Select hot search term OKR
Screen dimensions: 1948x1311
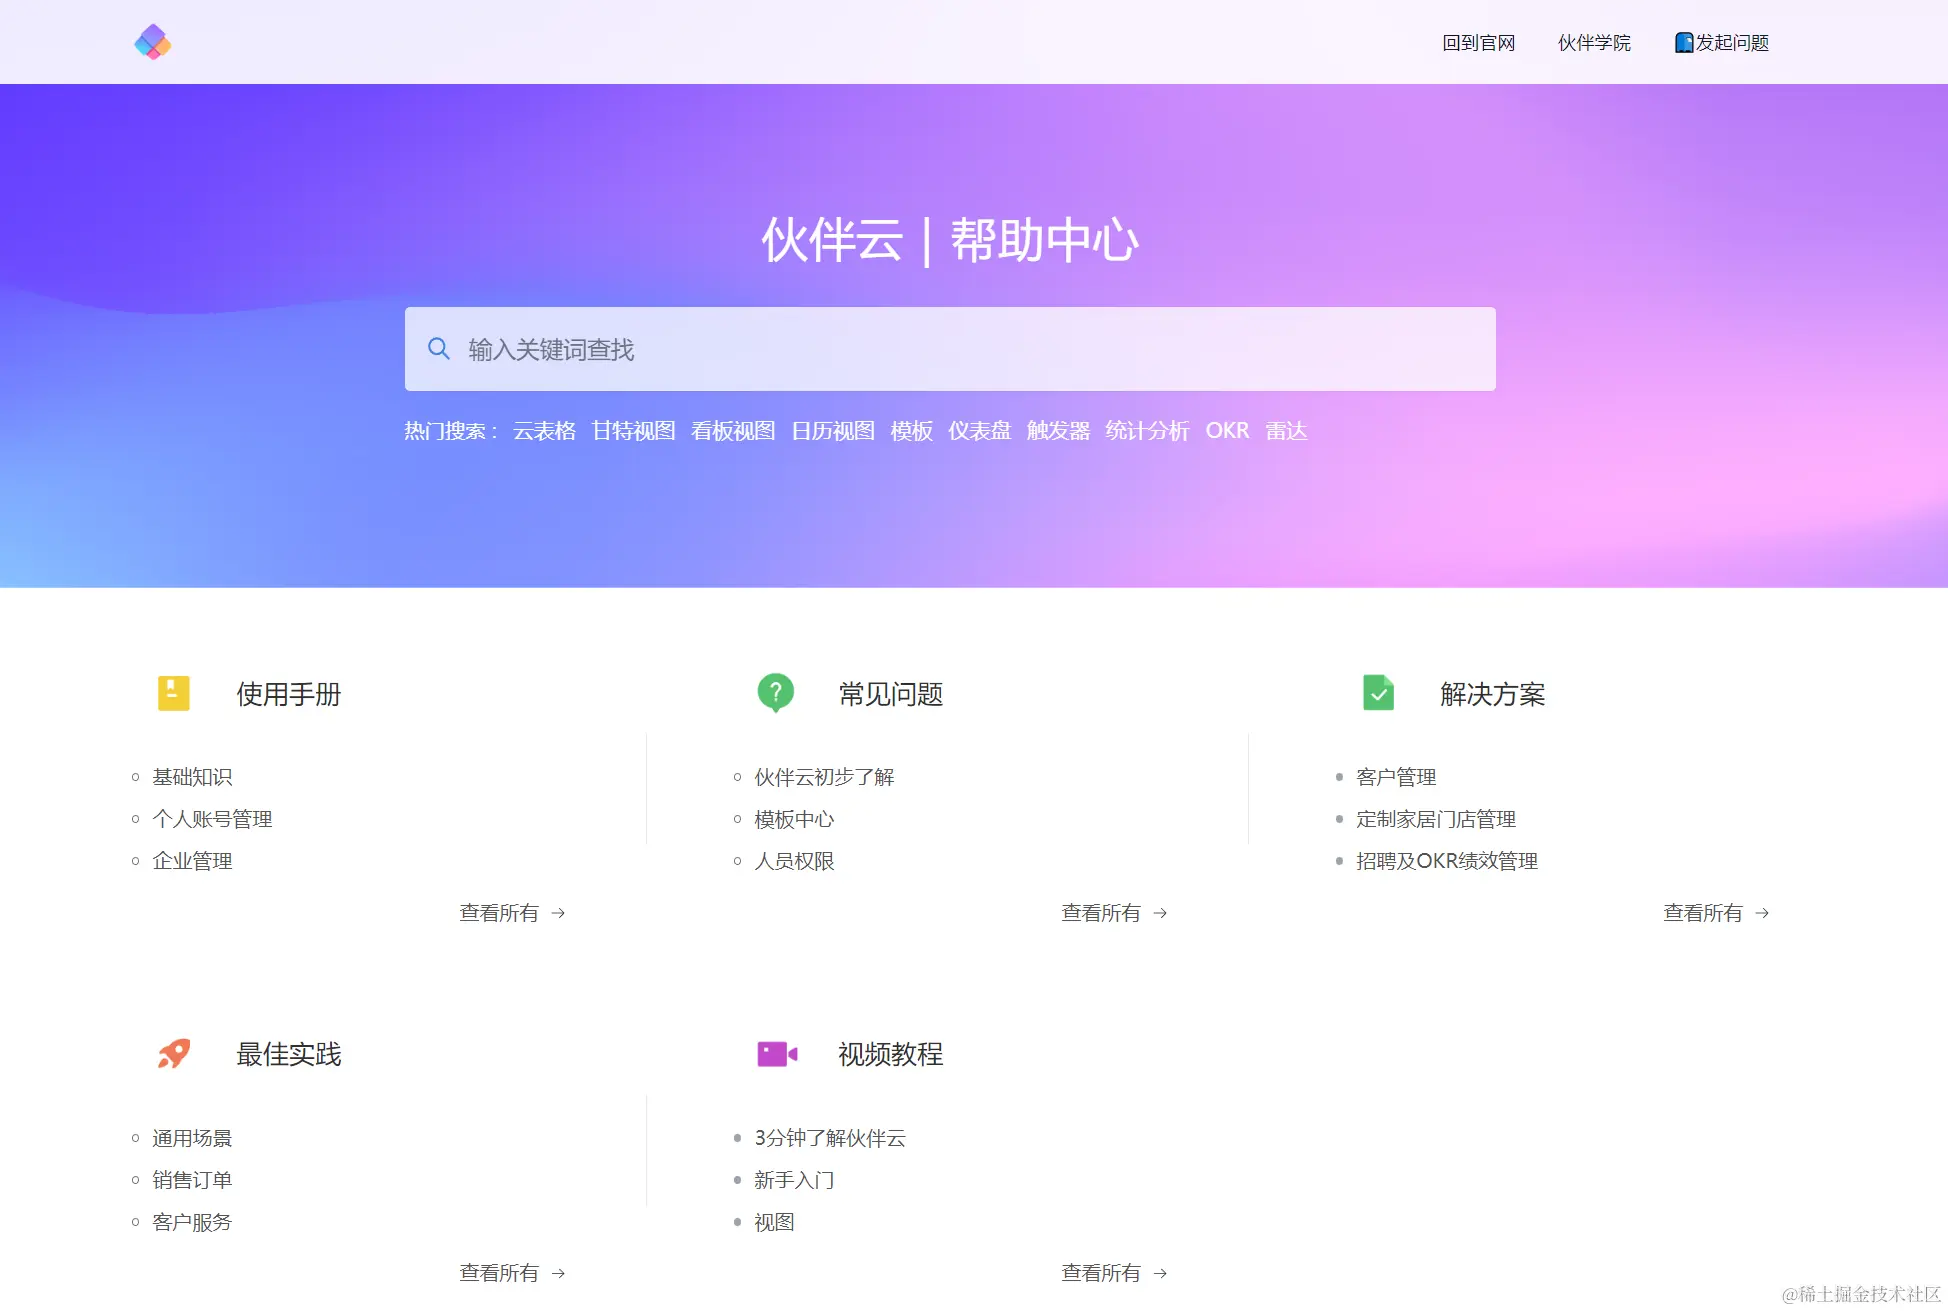point(1226,431)
